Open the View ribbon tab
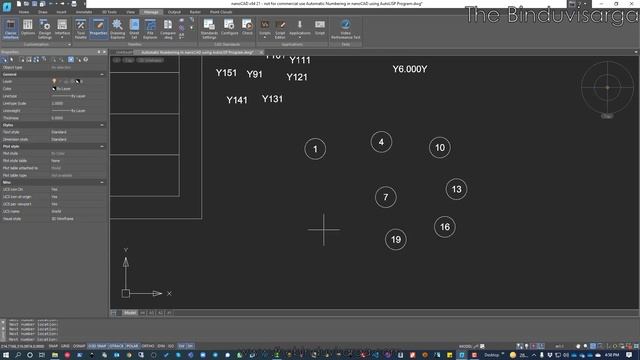The width and height of the screenshot is (640, 360). click(x=130, y=12)
